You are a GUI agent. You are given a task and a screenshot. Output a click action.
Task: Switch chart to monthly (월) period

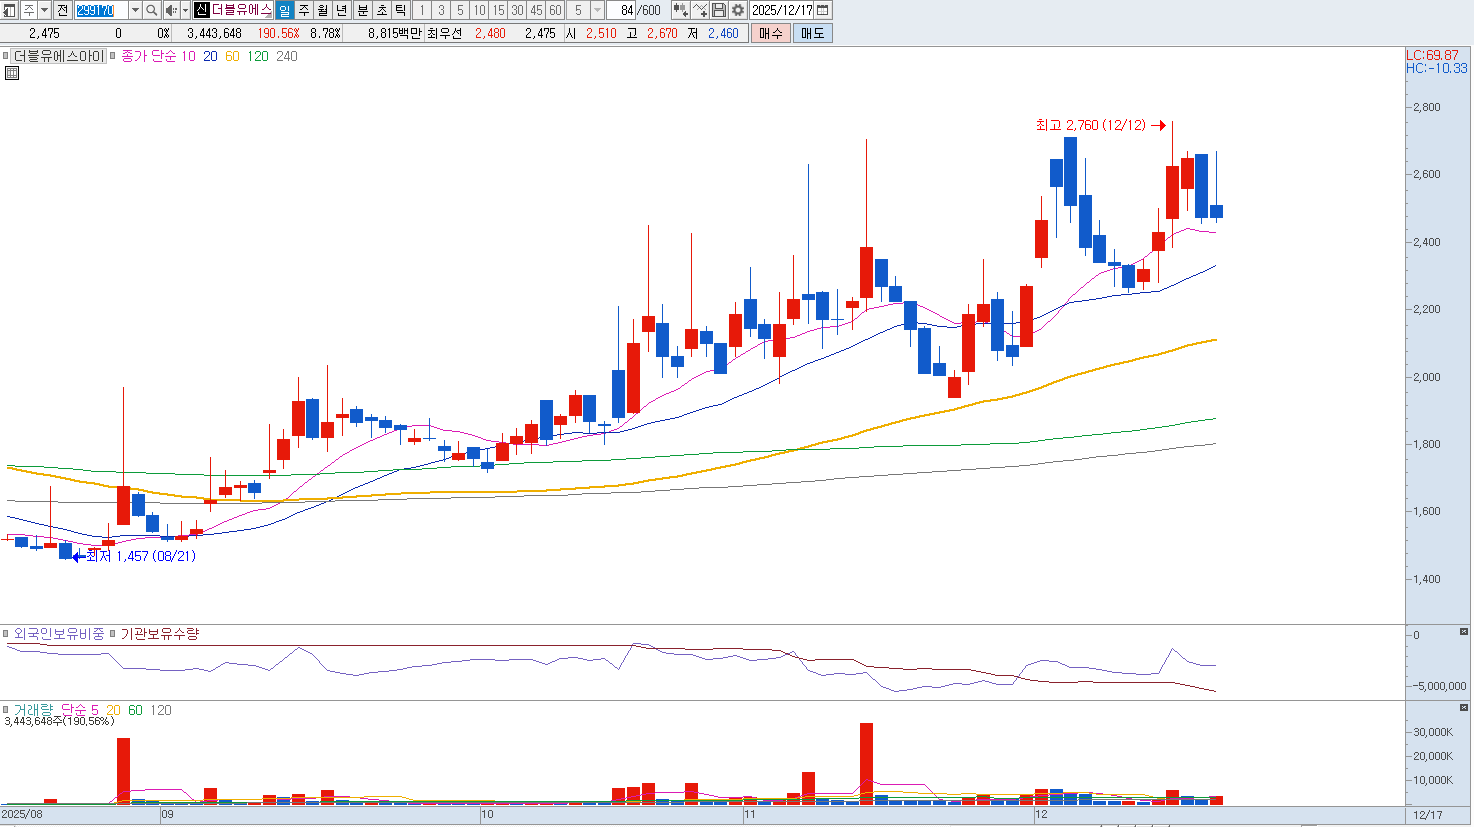click(x=323, y=10)
